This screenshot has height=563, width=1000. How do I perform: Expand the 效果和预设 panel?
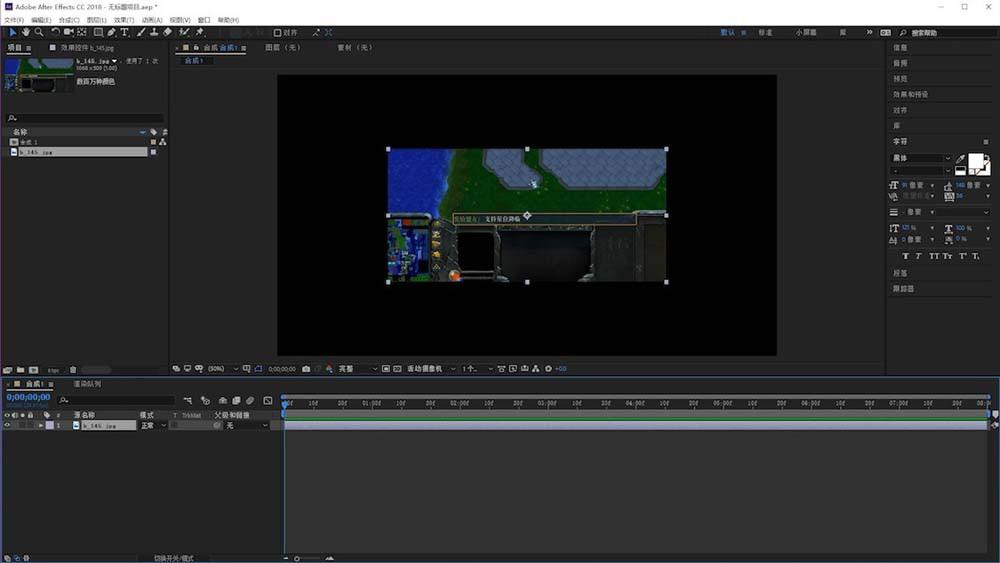pos(910,94)
